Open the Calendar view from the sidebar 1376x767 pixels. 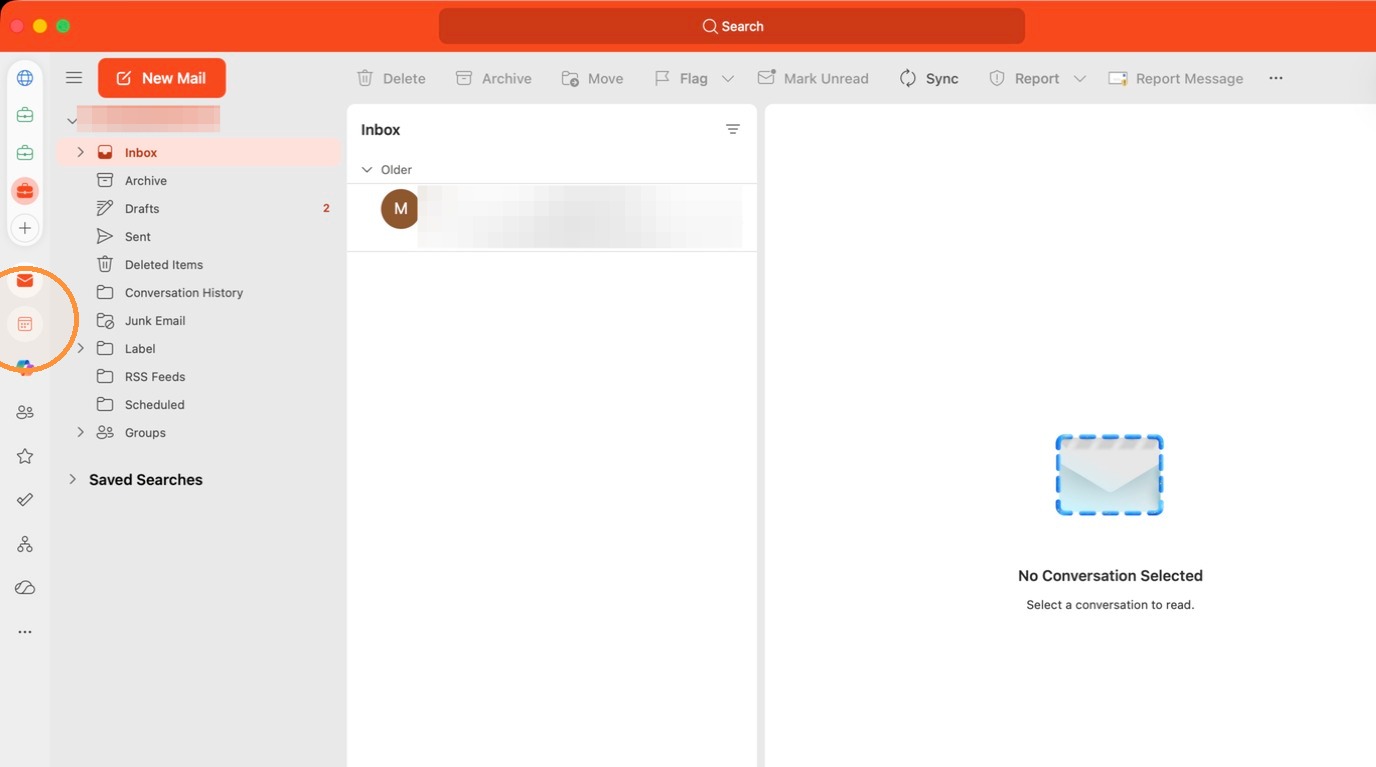tap(25, 325)
